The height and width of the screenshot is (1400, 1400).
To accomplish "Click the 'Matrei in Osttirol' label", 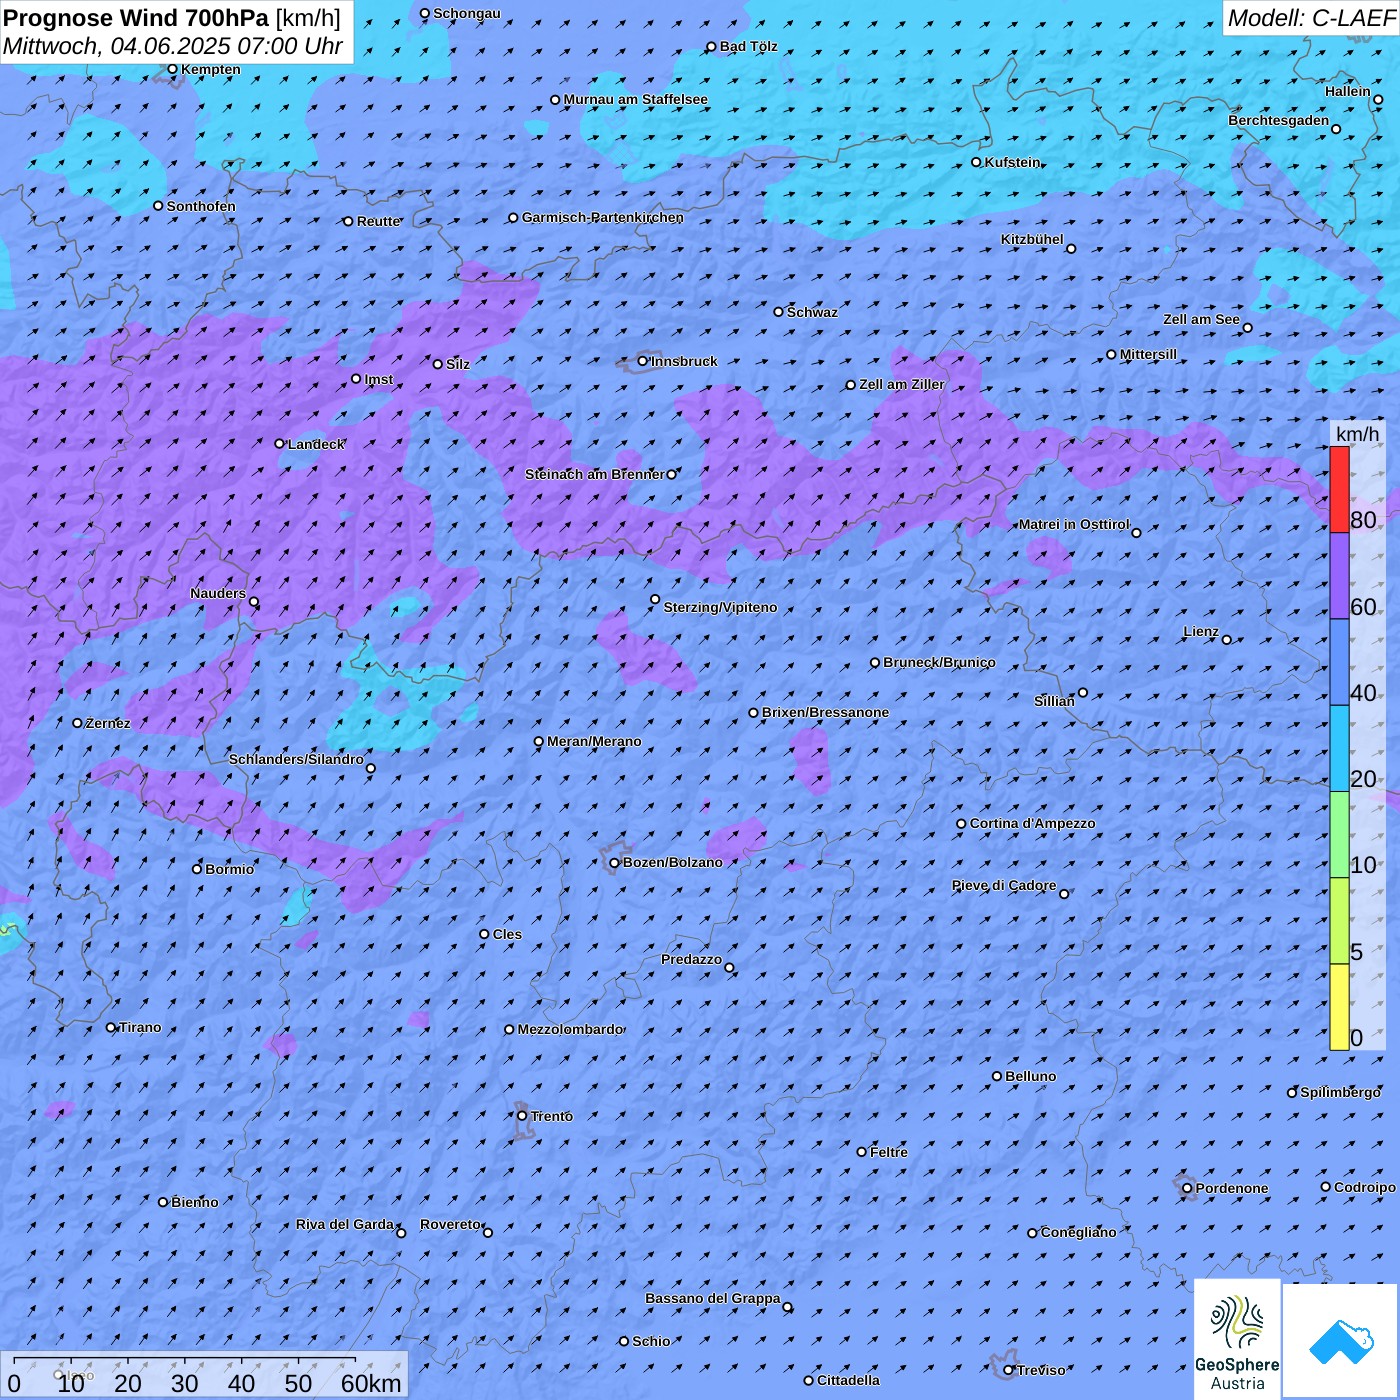I will point(1074,524).
